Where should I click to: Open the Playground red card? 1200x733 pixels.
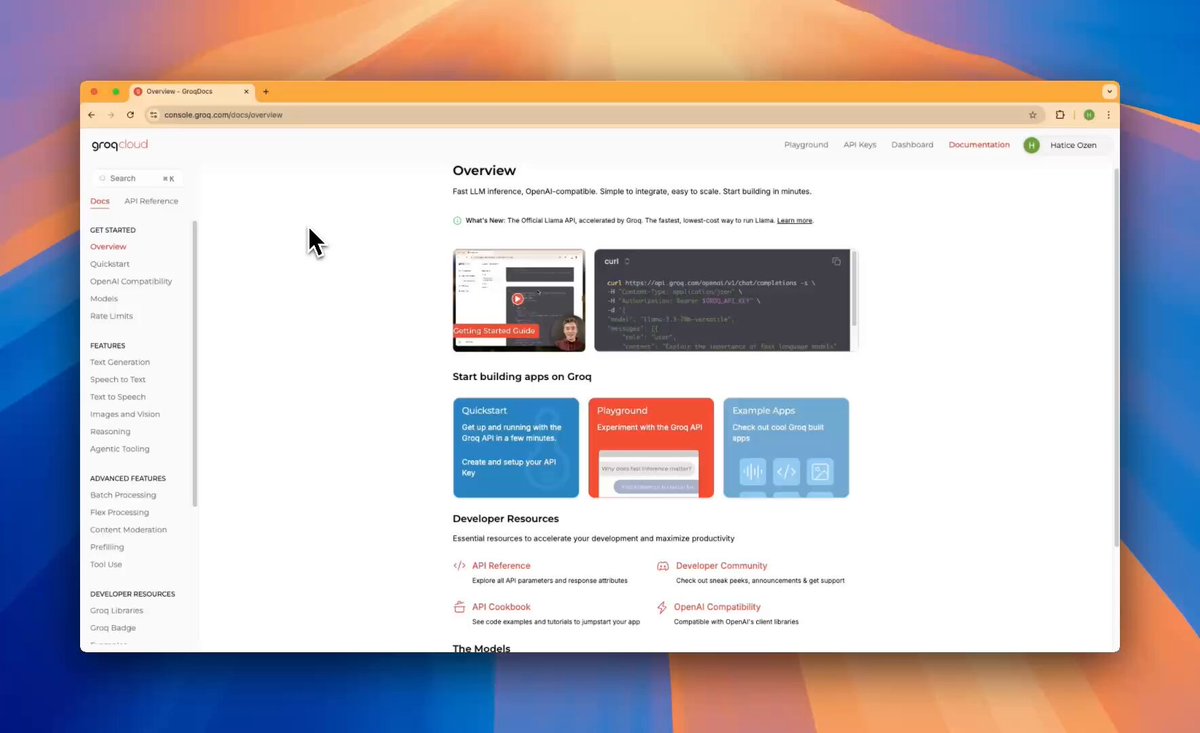click(651, 447)
